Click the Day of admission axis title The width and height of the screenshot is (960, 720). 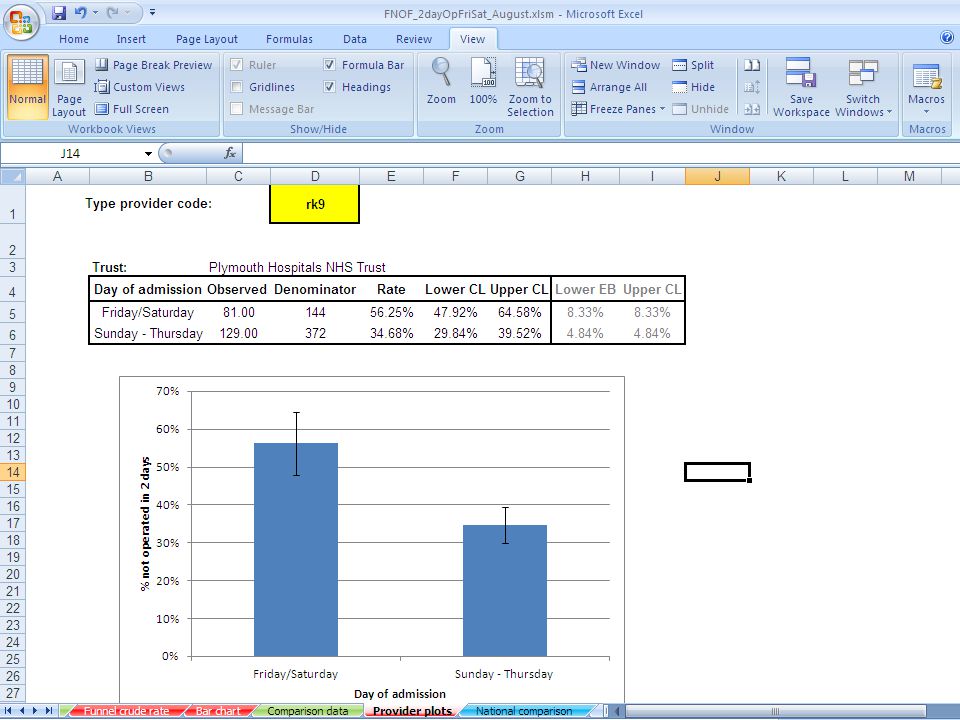pyautogui.click(x=400, y=694)
